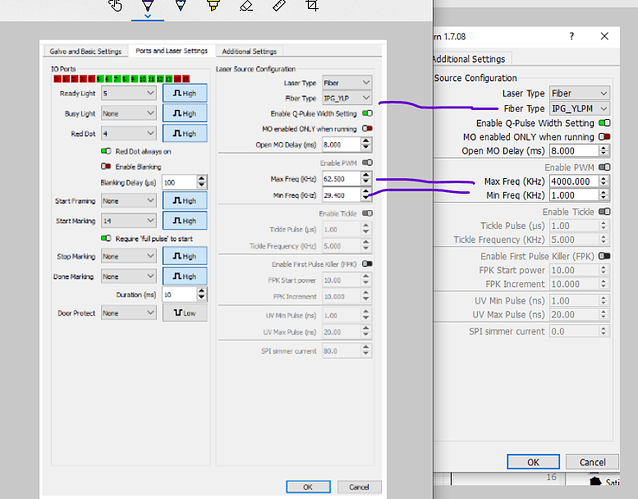
Task: Click the Blanking Delay field showing 100
Action: 179,182
